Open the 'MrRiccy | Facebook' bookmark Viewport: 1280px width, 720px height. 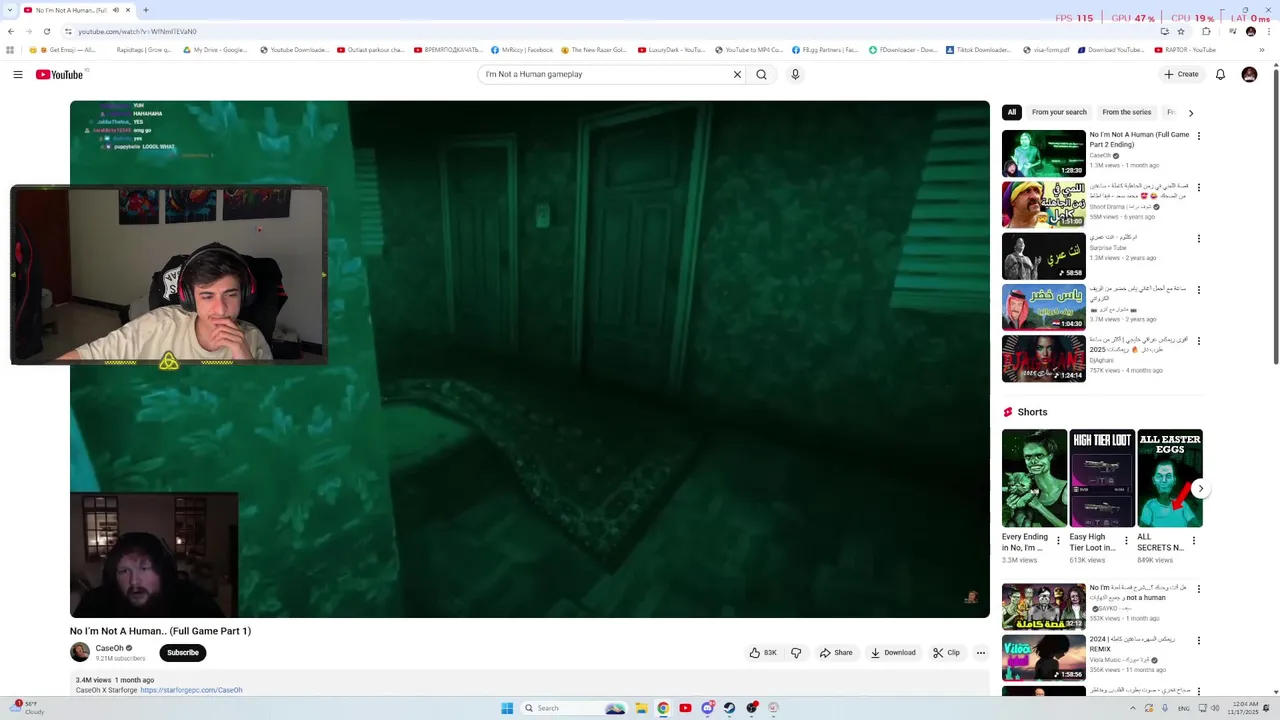pyautogui.click(x=521, y=50)
